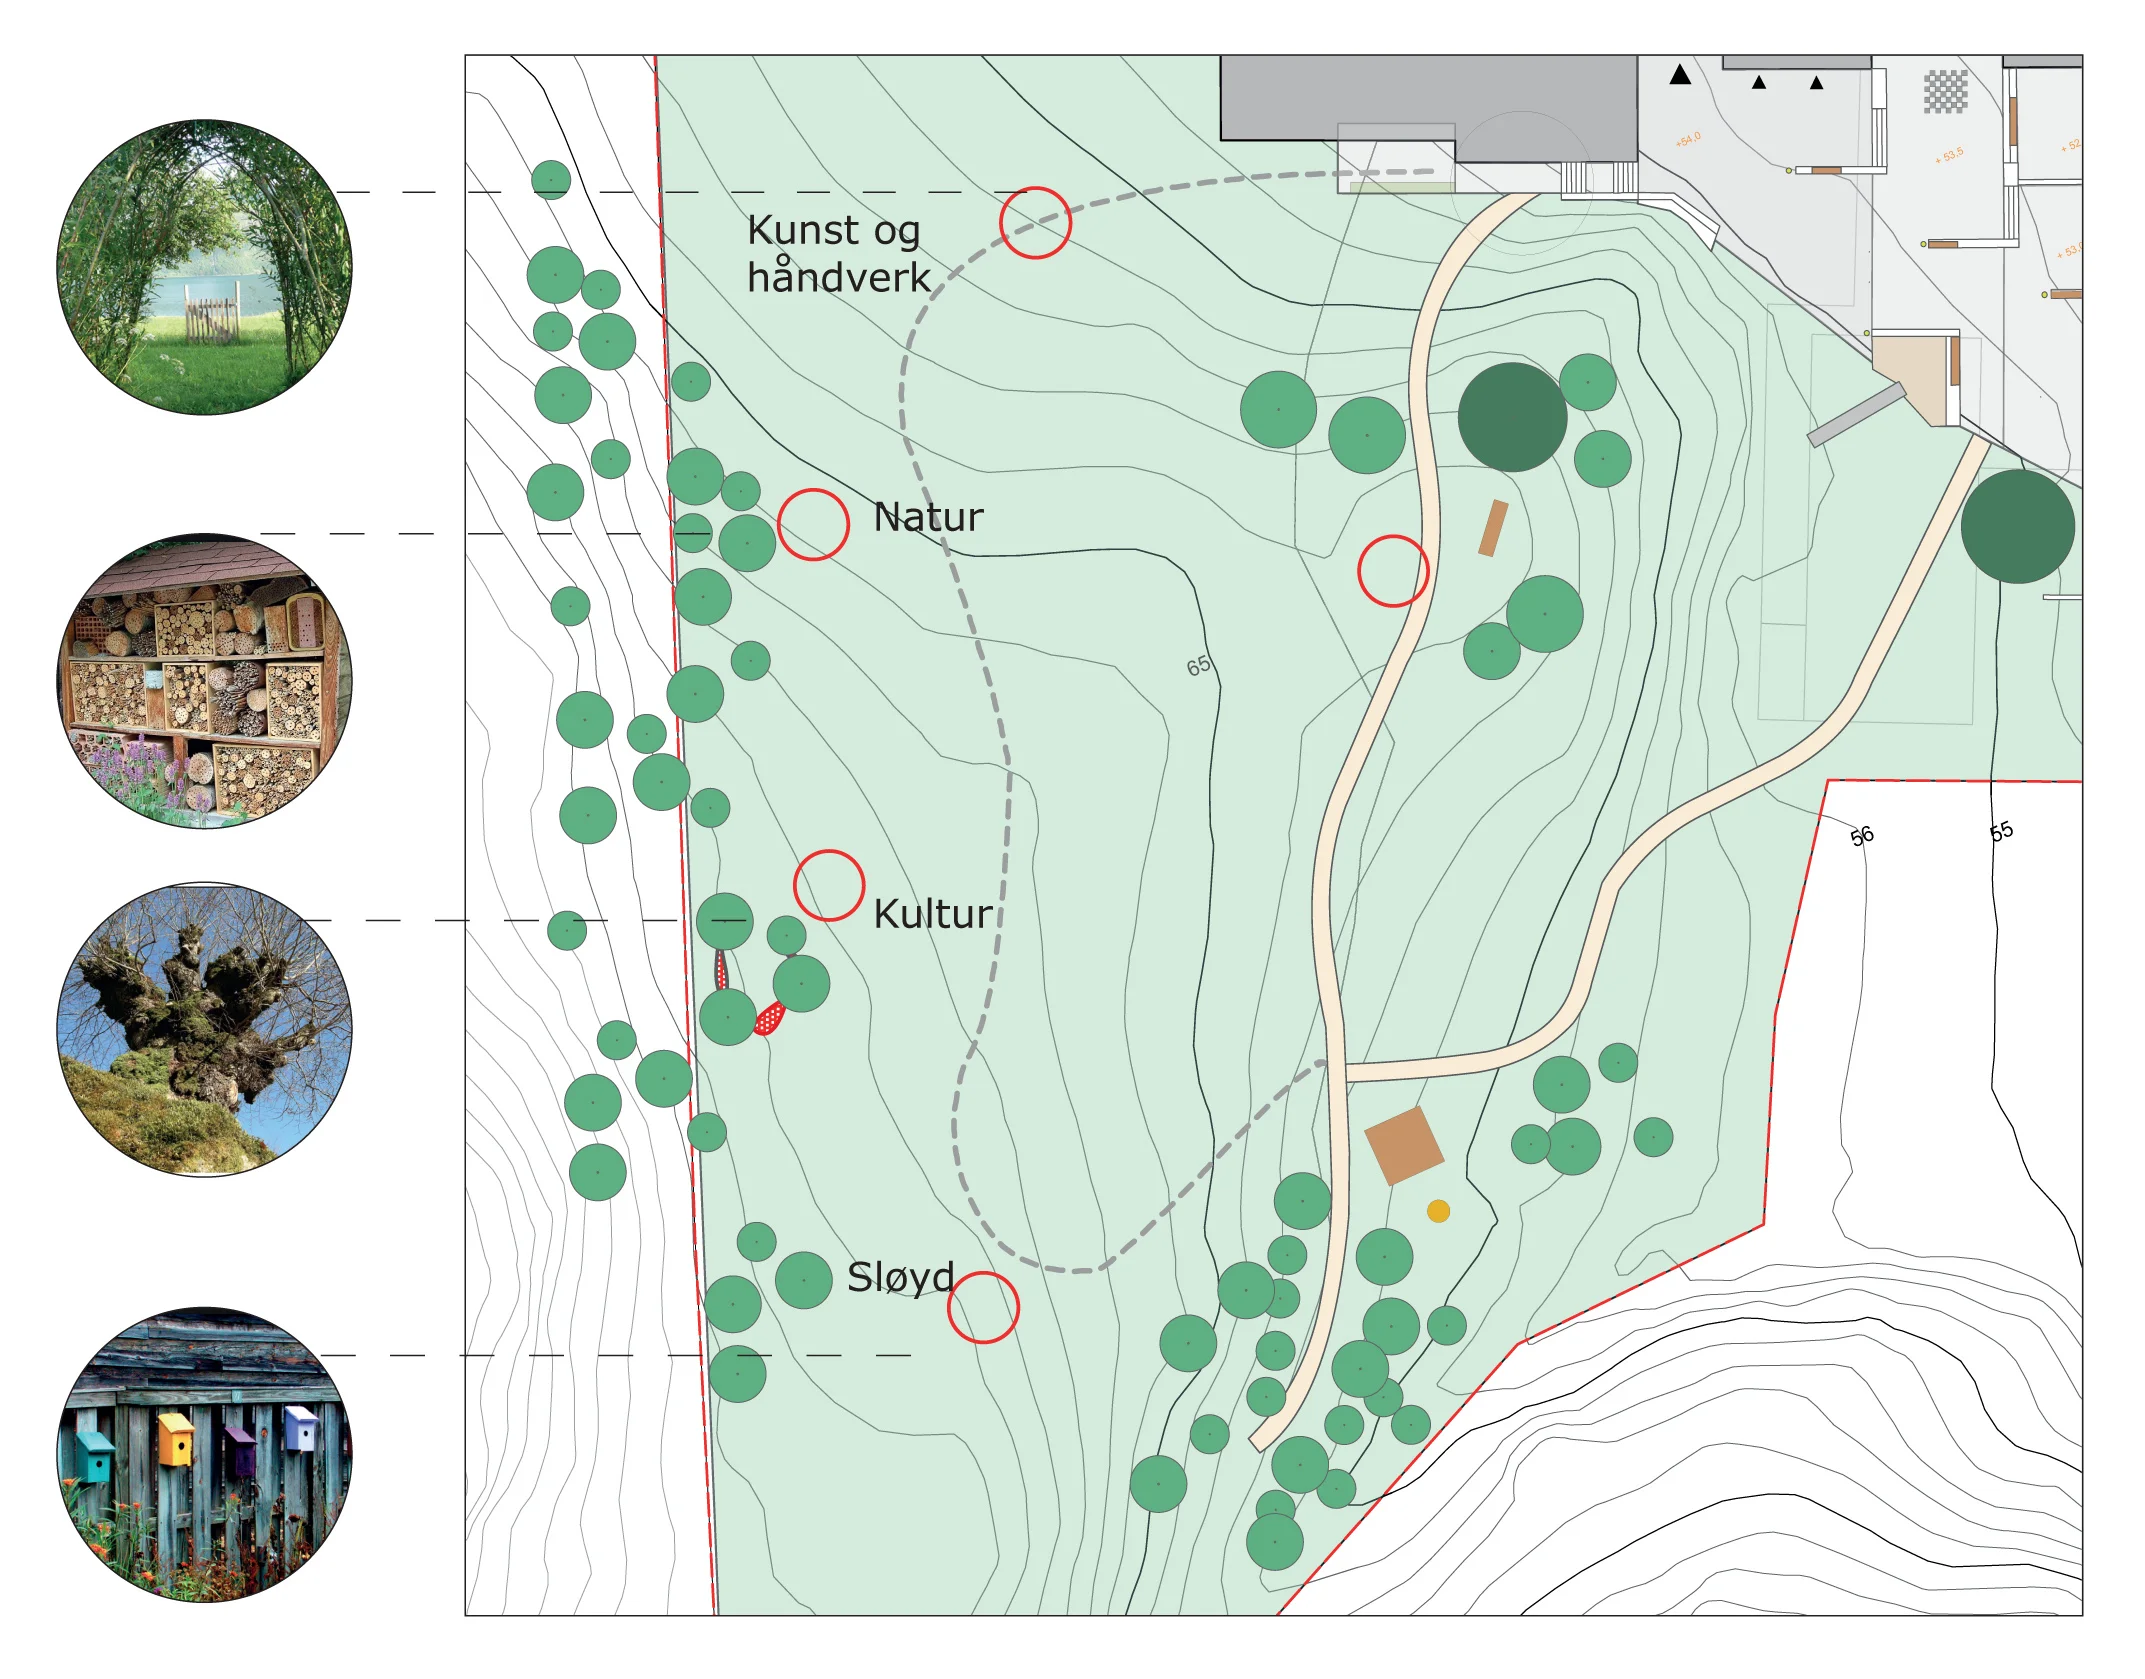This screenshot has width=2145, height=1679.
Task: Click the dark green tree beside the far-right path
Action: click(2017, 527)
